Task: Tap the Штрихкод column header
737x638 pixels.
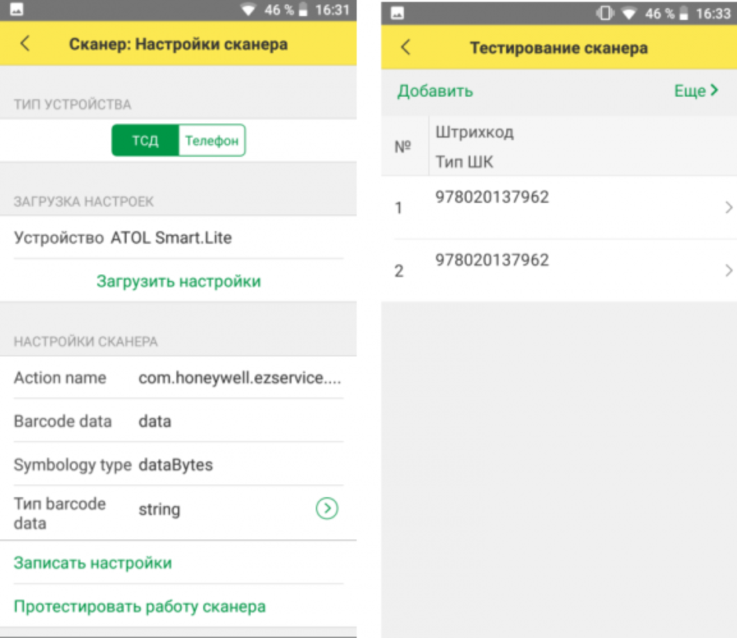Action: [474, 132]
